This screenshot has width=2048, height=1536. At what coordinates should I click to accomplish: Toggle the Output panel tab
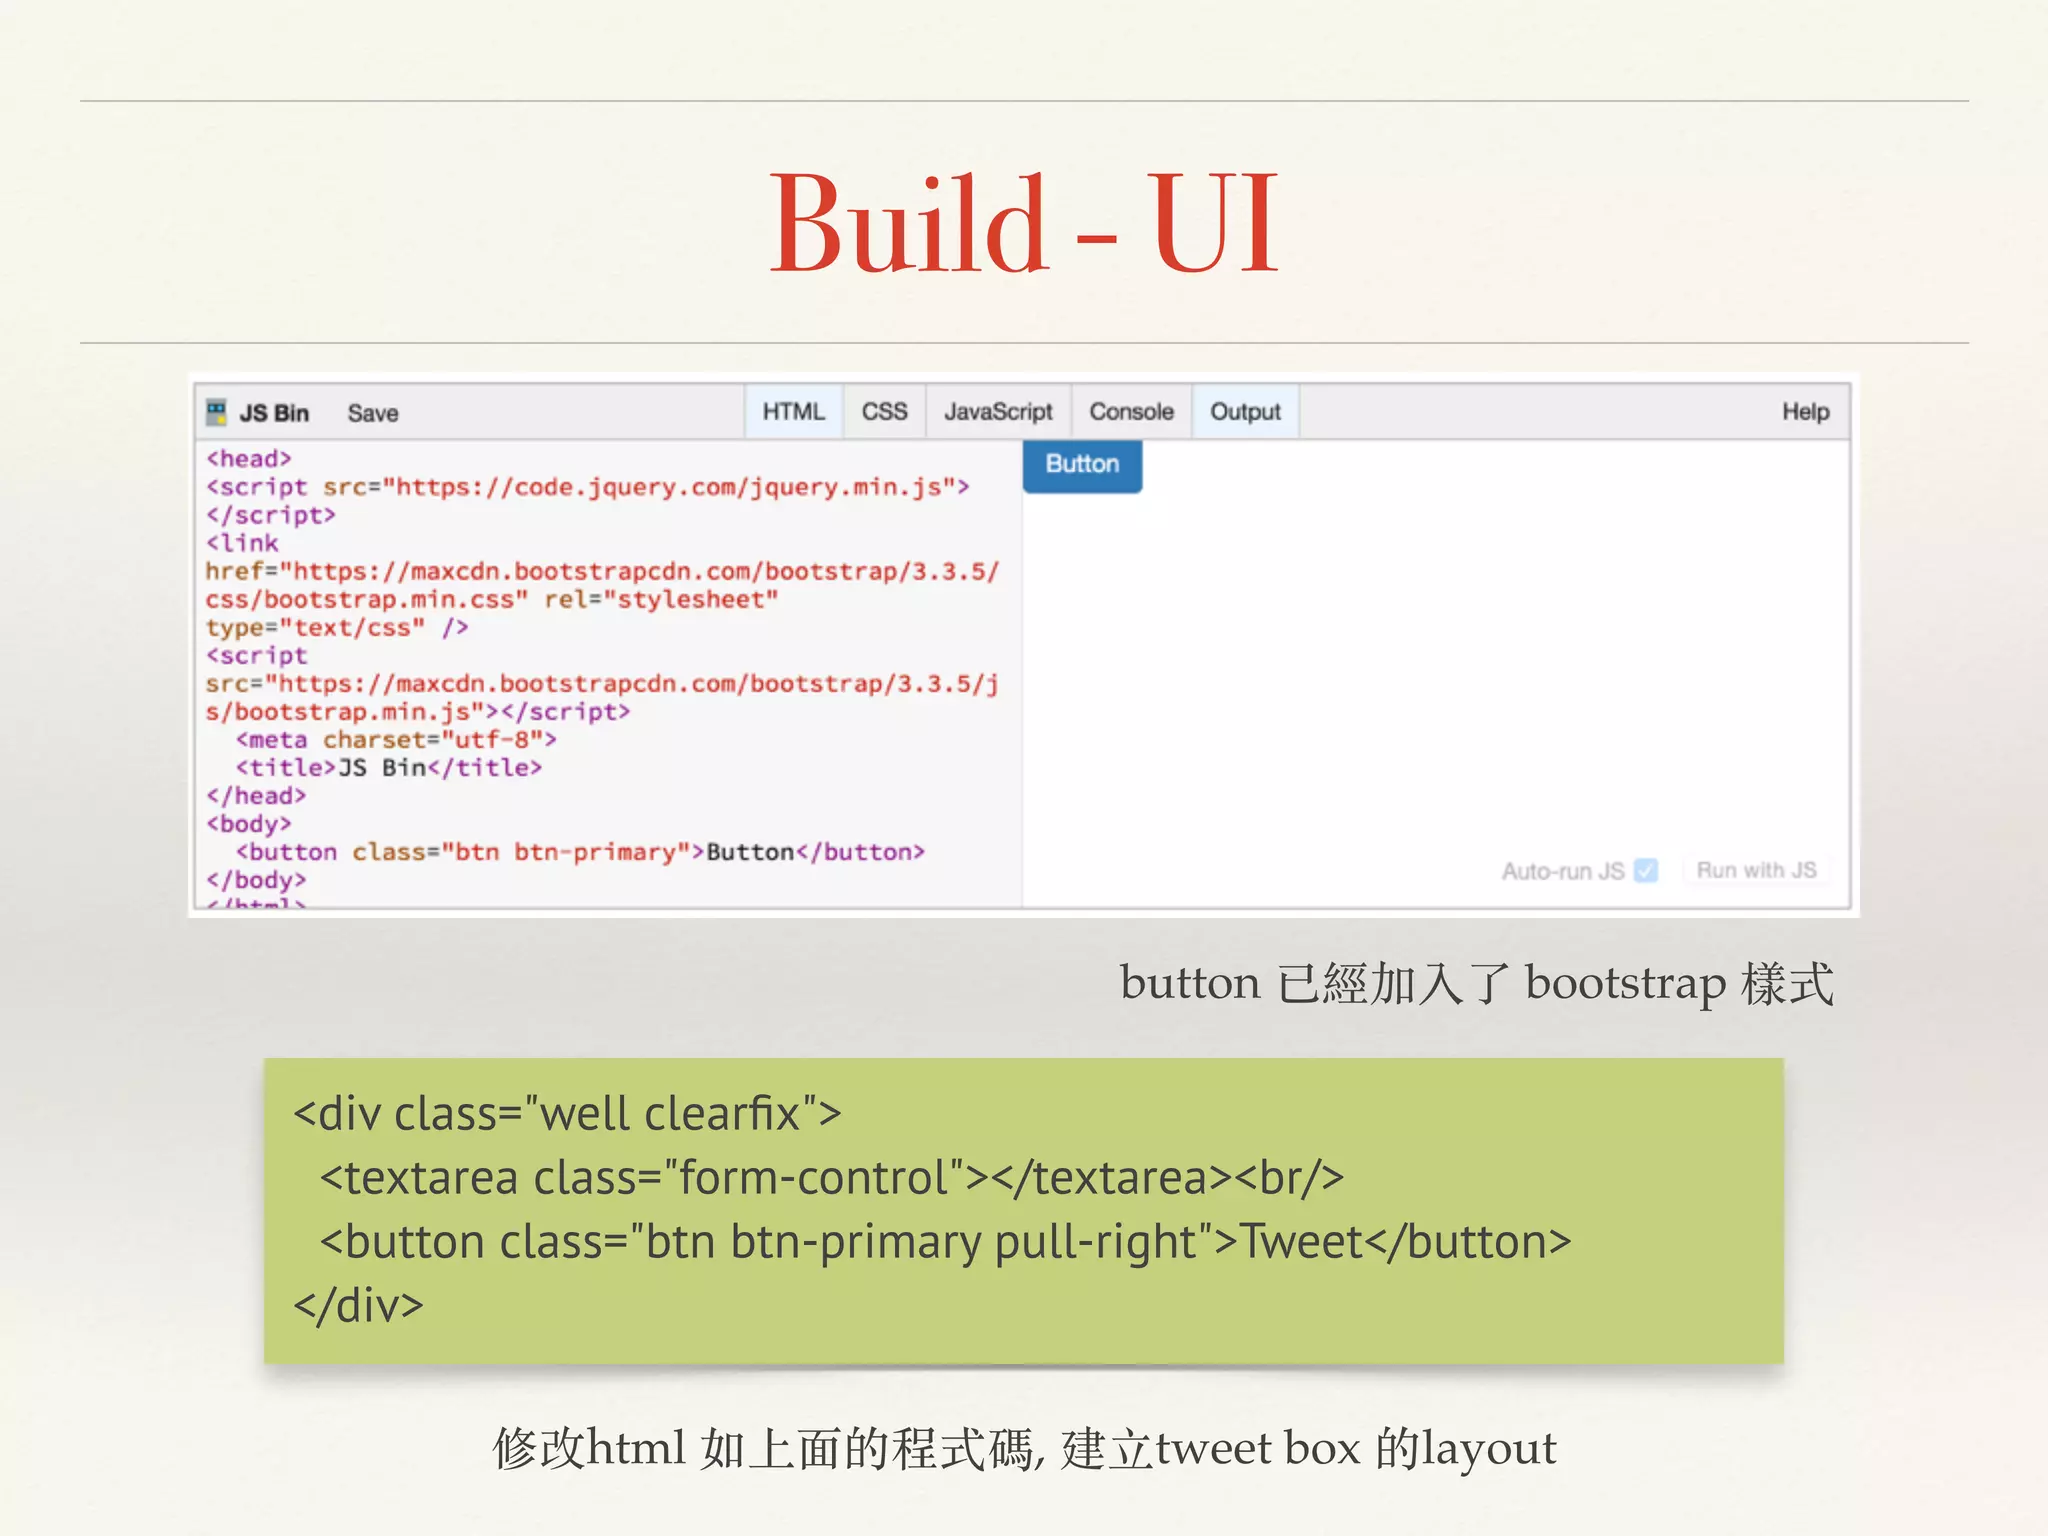coord(1245,412)
